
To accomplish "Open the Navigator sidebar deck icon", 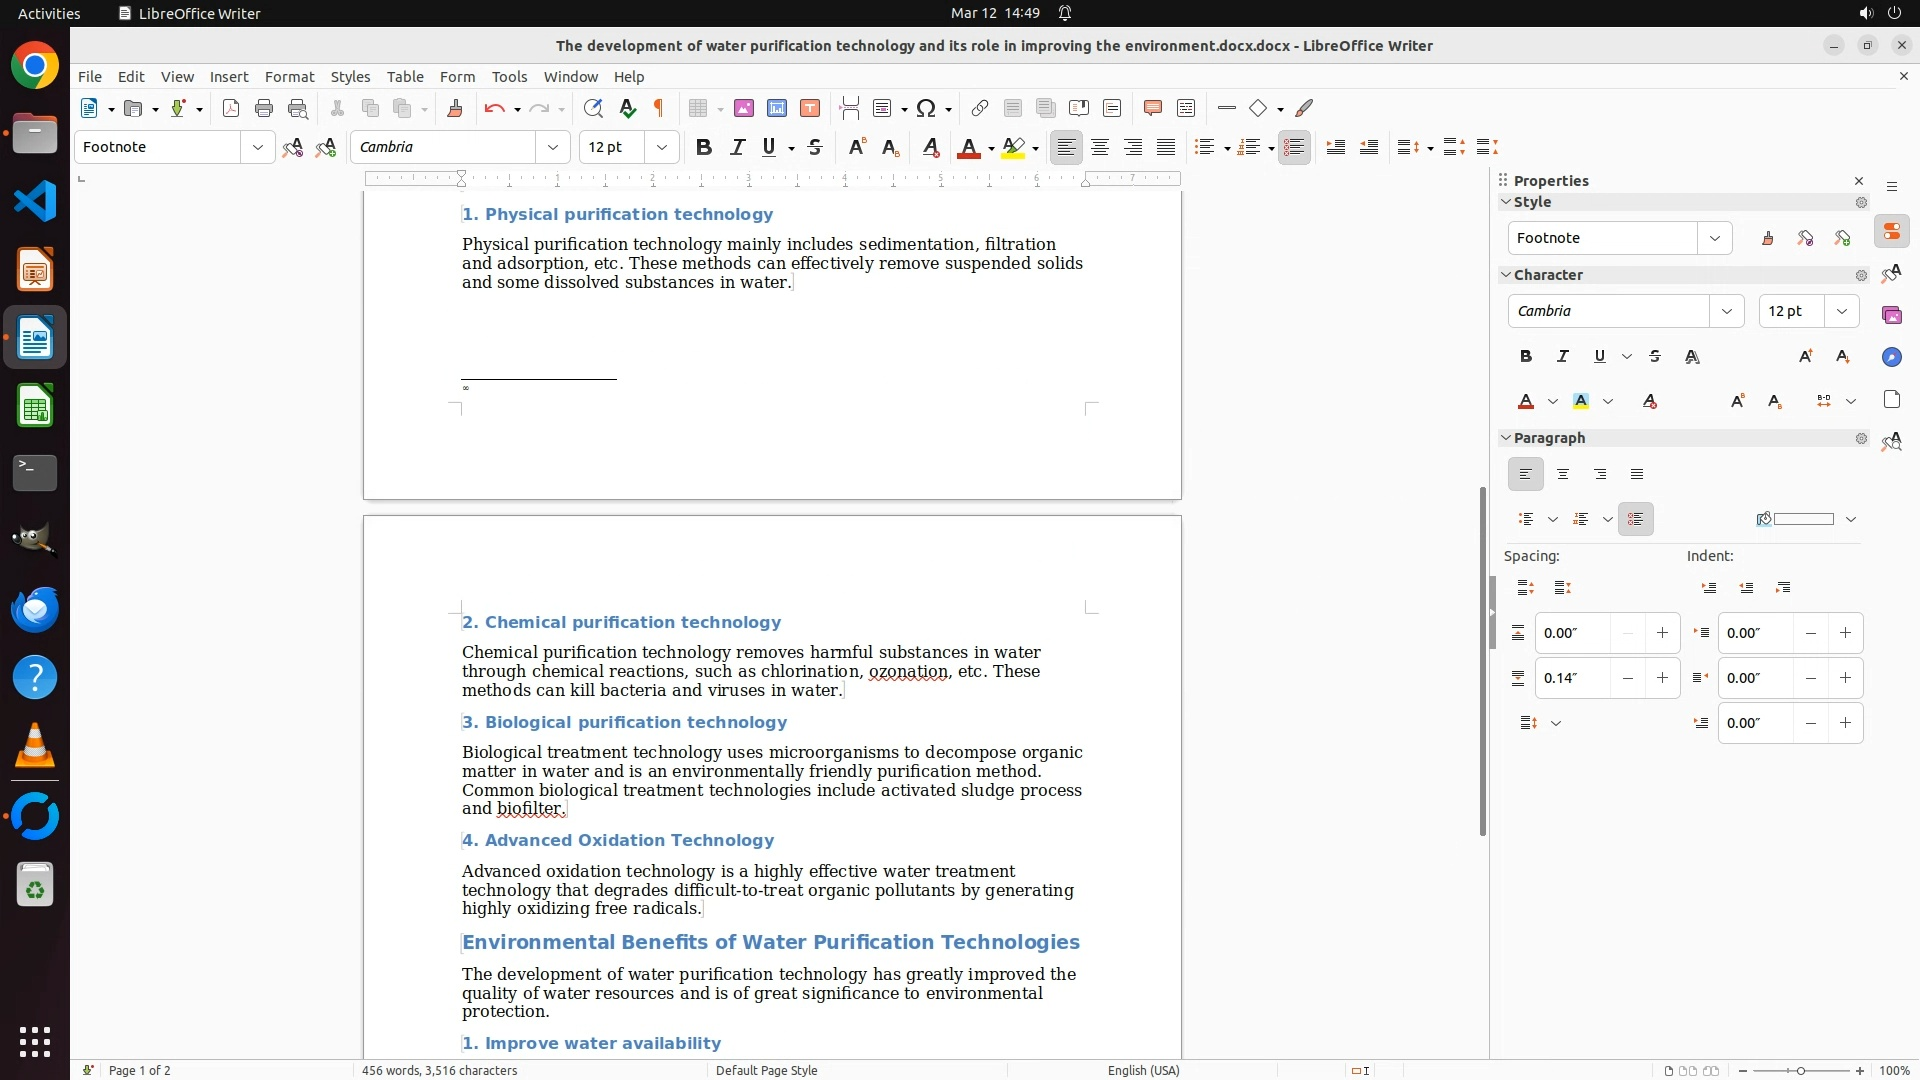I will coord(1891,358).
